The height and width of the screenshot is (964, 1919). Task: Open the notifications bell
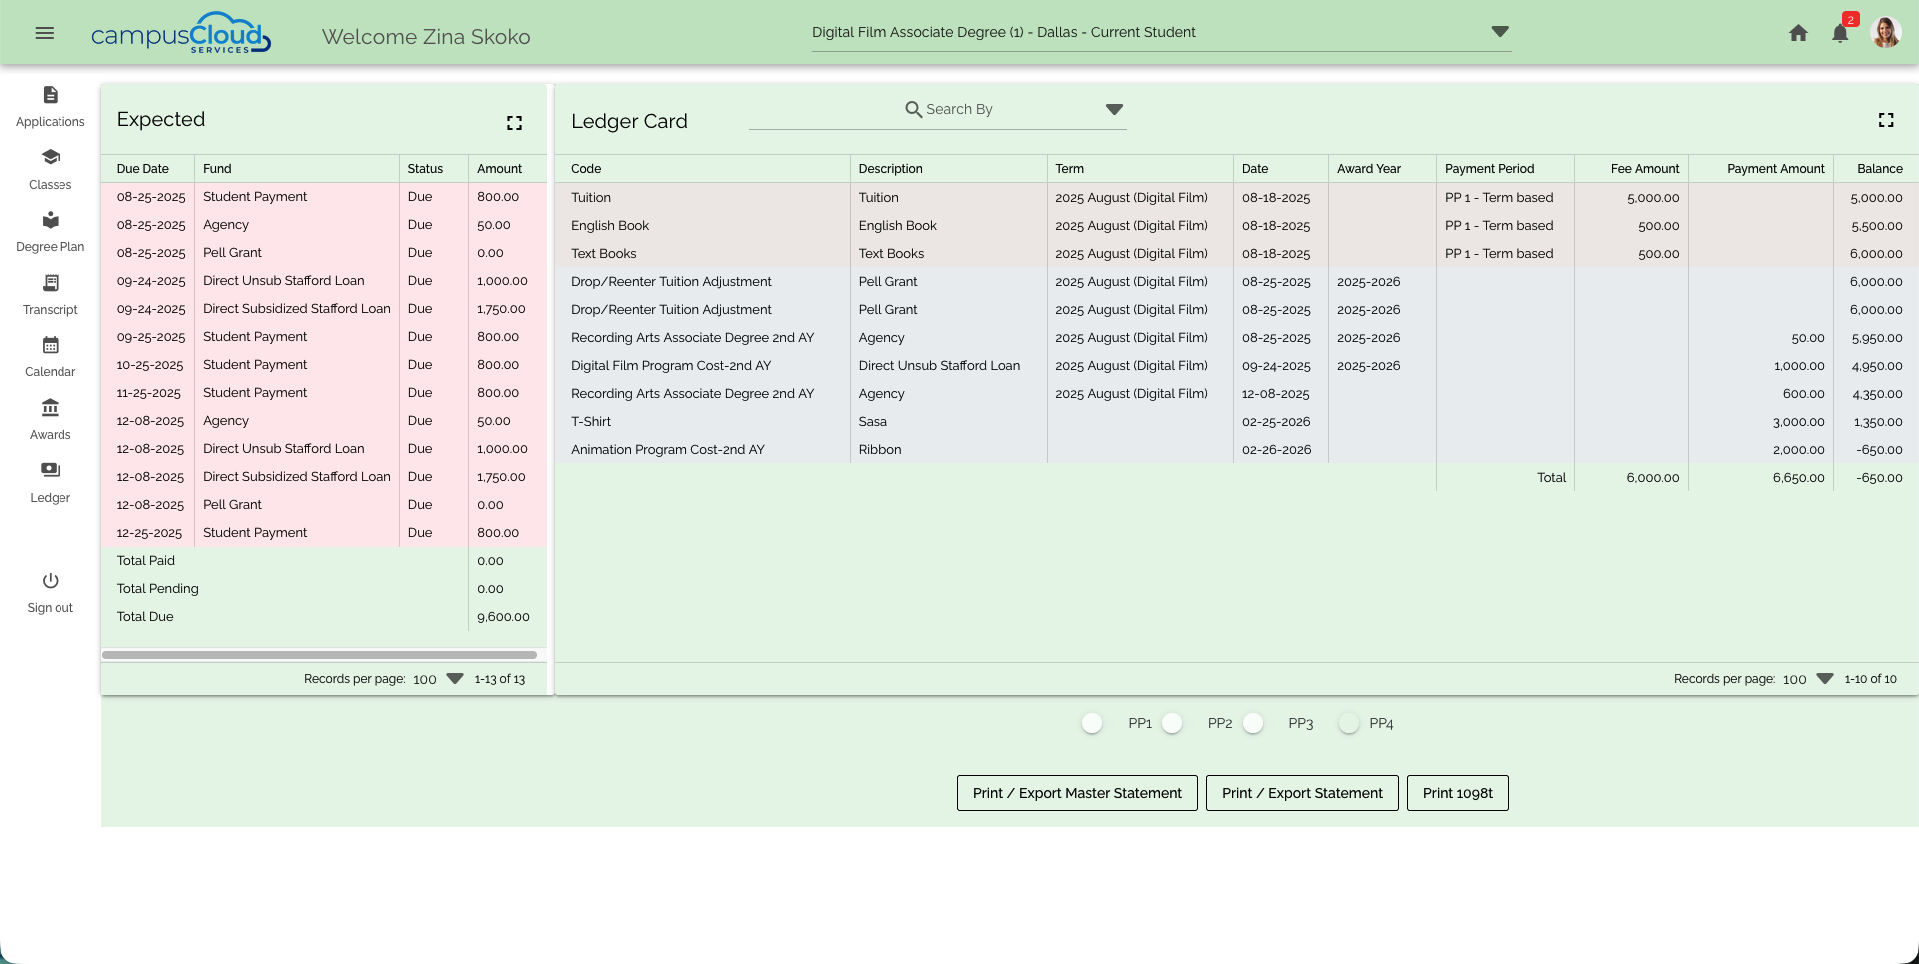[1839, 32]
